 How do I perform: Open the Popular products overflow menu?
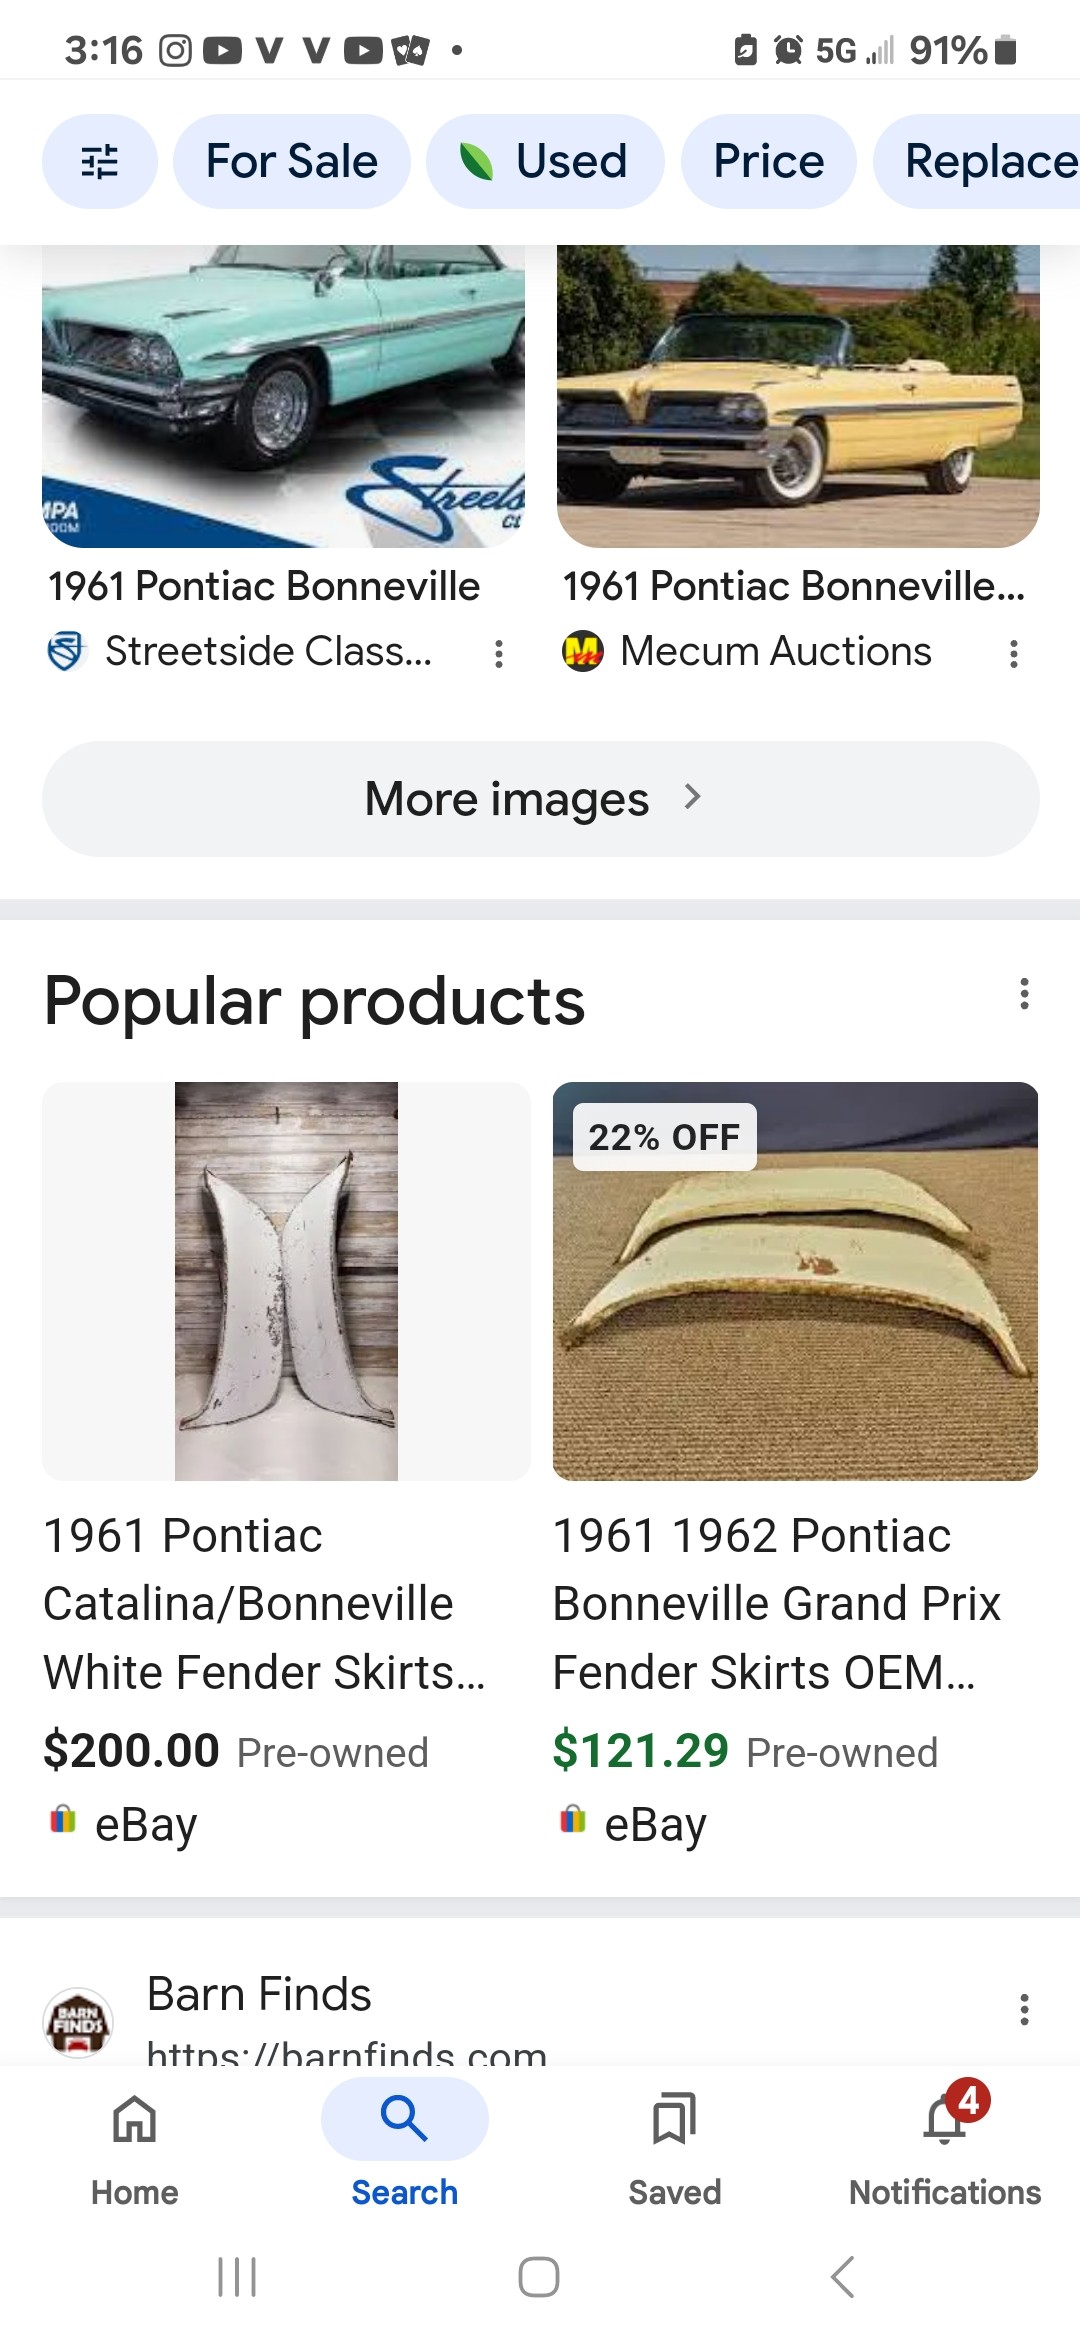coord(1023,994)
